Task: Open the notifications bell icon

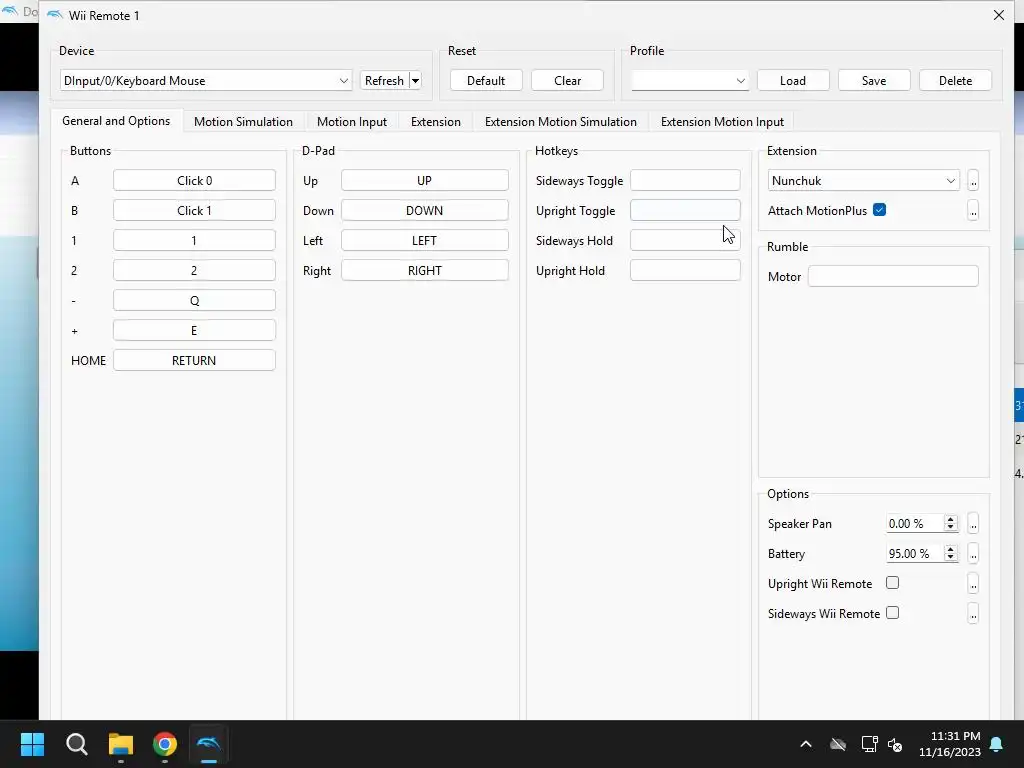Action: click(997, 744)
